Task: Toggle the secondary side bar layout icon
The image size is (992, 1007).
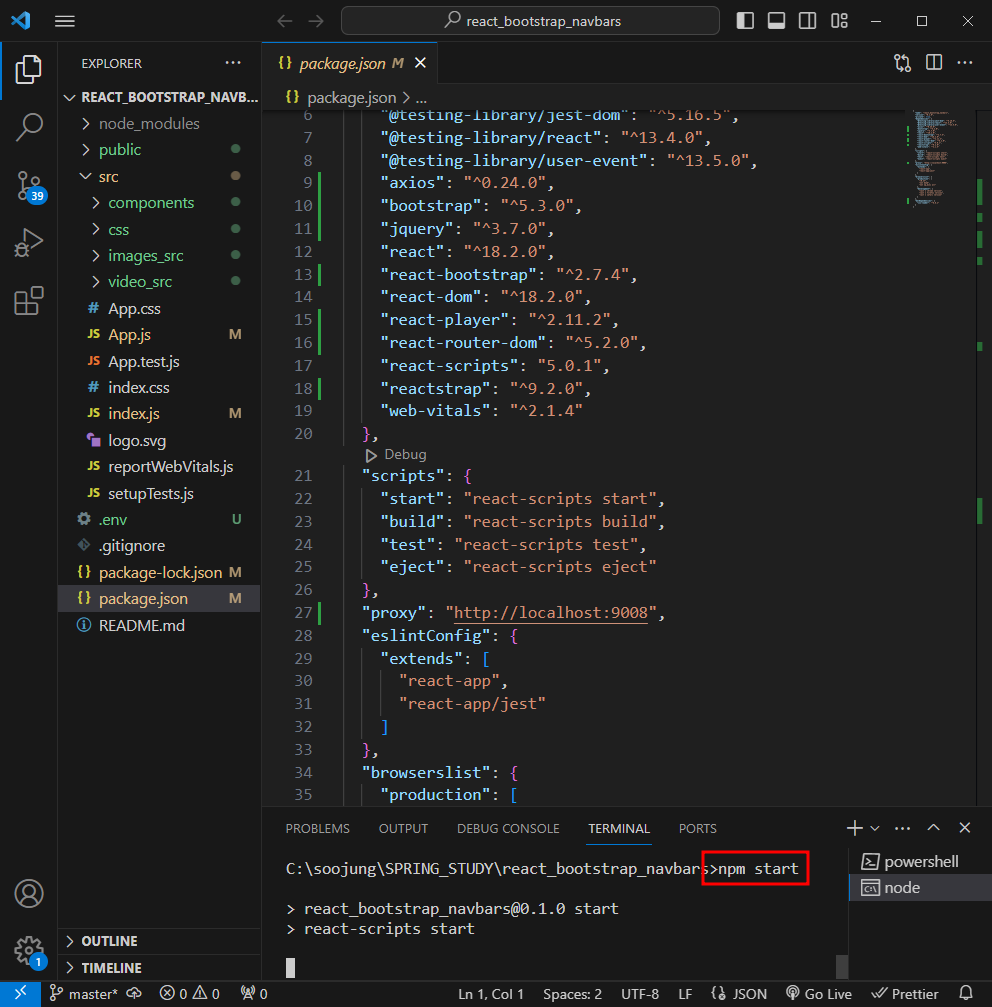Action: pos(808,21)
